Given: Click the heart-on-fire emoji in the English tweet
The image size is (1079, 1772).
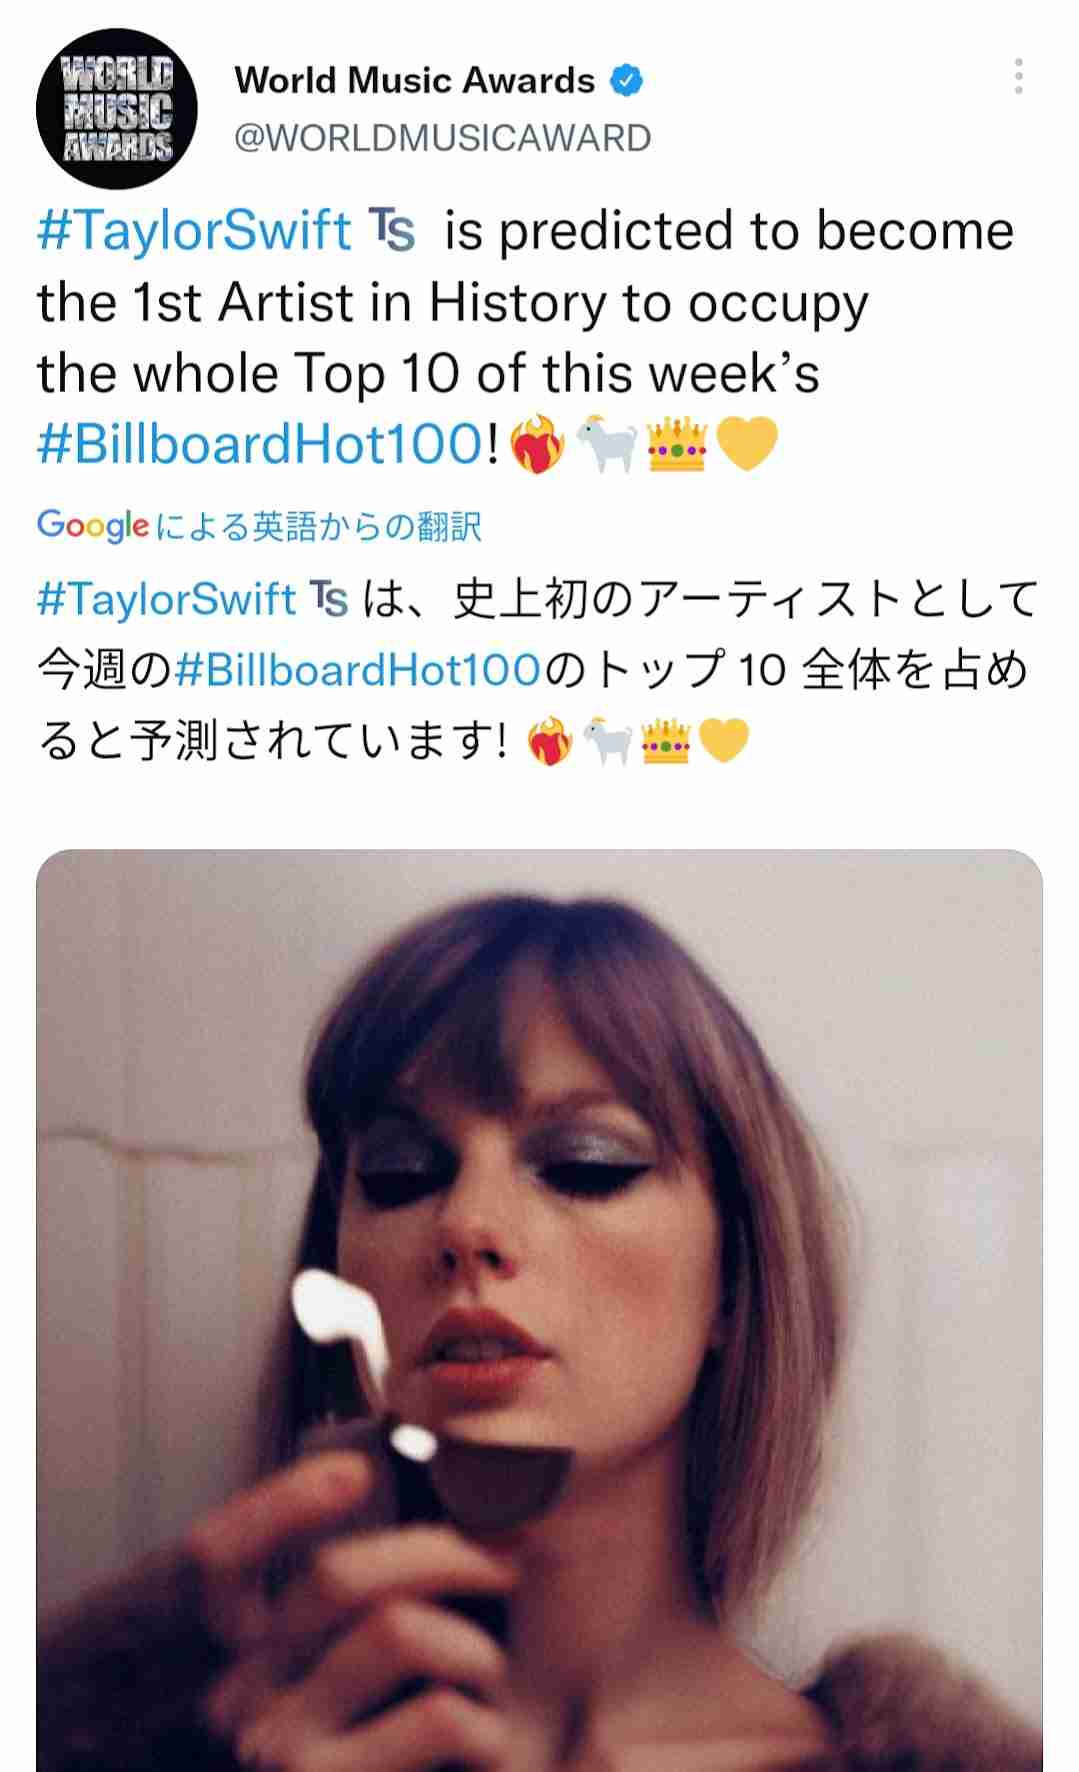Looking at the screenshot, I should tap(538, 445).
